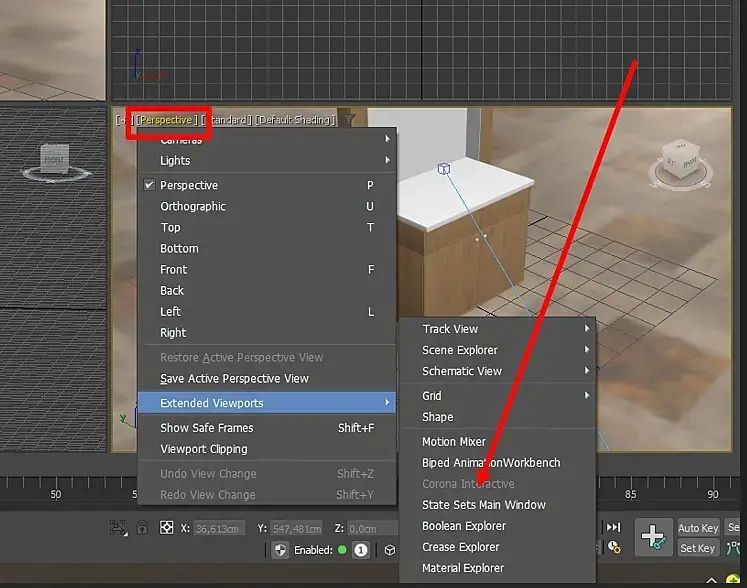Click the cube icon after Enabled indicator
The height and width of the screenshot is (588, 747).
coord(390,550)
